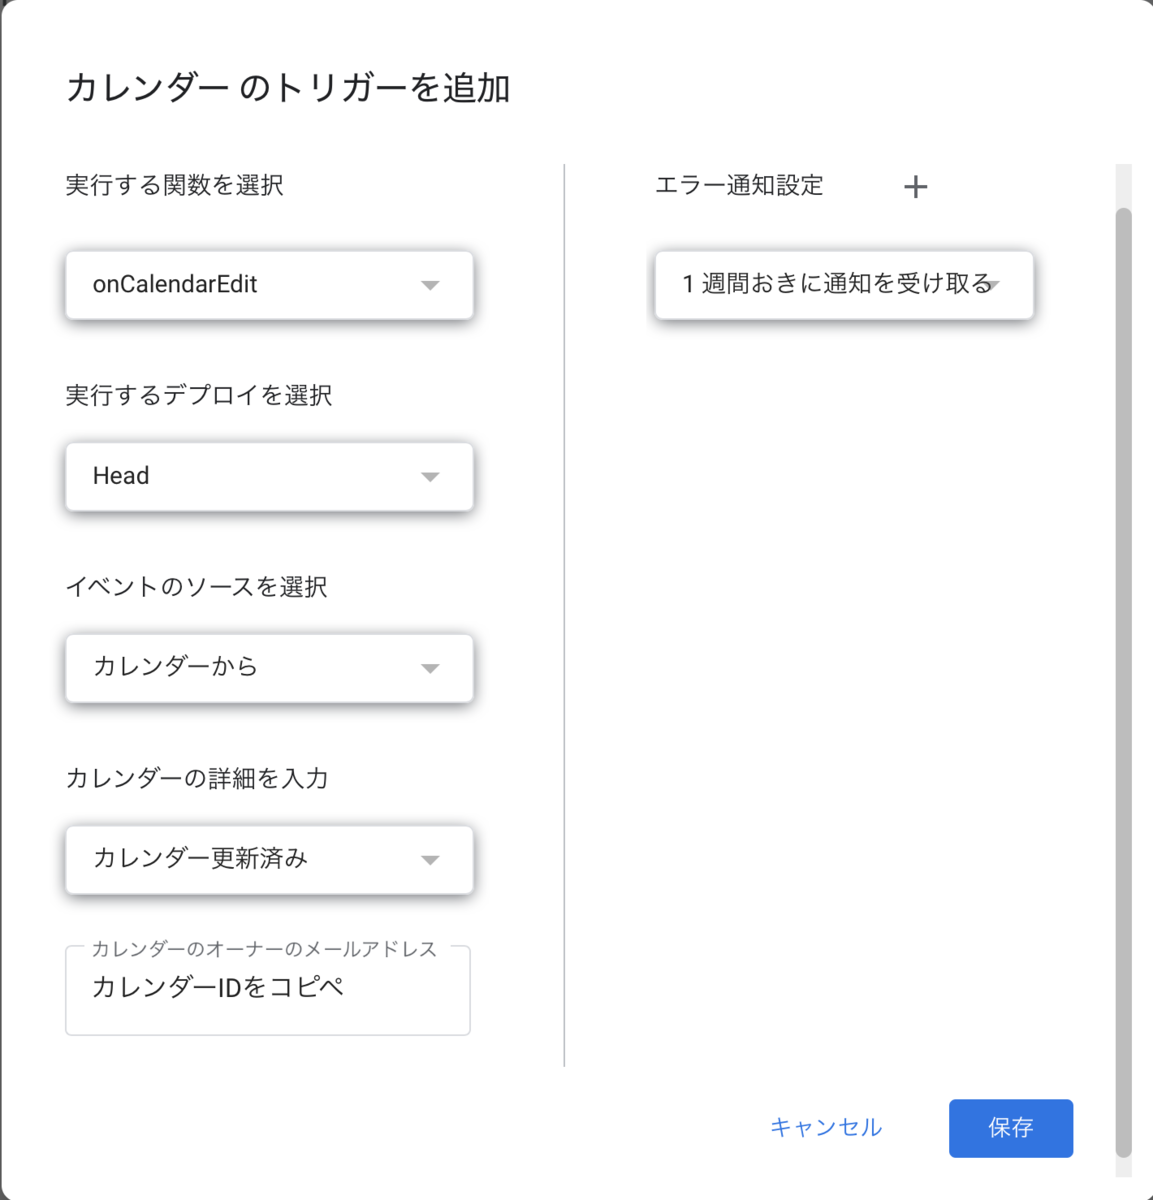Screen dimensions: 1153x1200
Task: Click the dropdown arrow on カレンダー更新済み selector
Action: tap(430, 859)
